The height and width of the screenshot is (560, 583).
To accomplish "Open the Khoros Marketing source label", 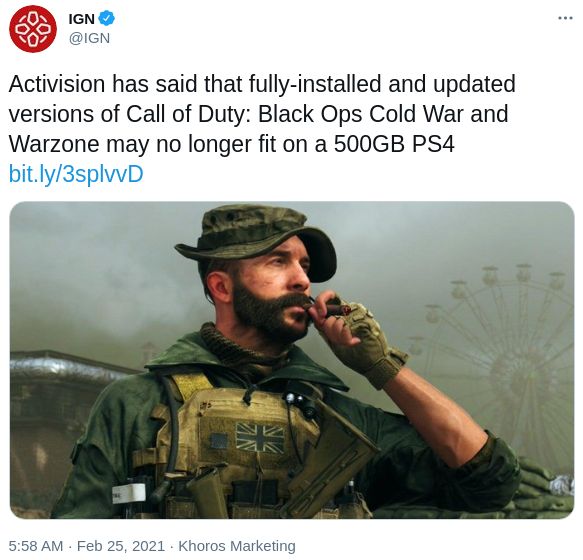I will 237,546.
